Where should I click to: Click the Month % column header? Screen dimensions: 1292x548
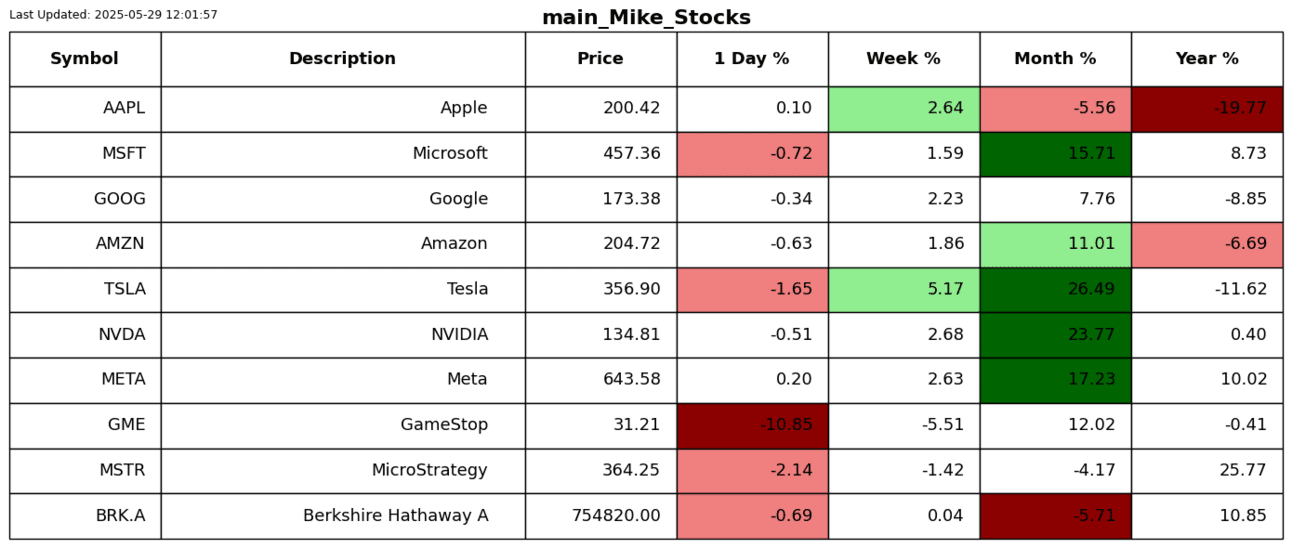[x=1055, y=59]
